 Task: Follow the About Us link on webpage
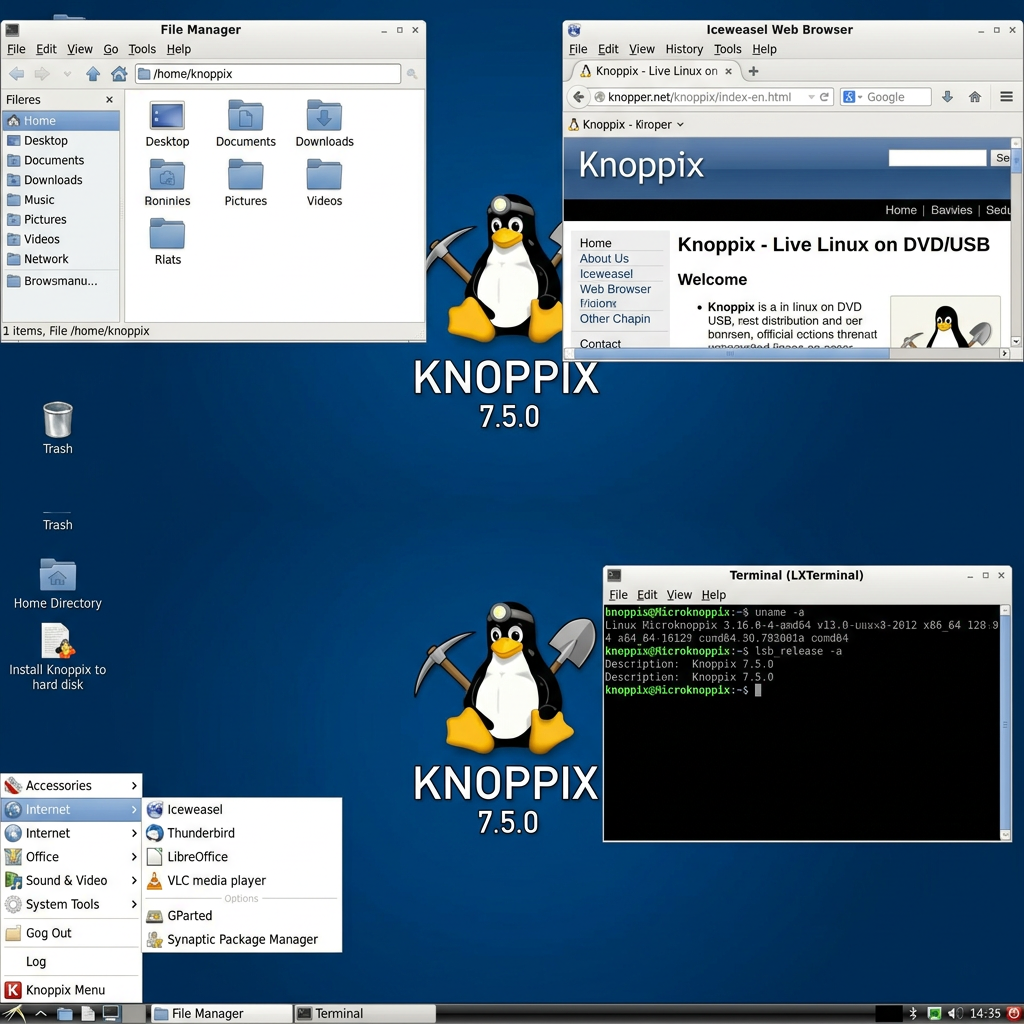point(604,259)
